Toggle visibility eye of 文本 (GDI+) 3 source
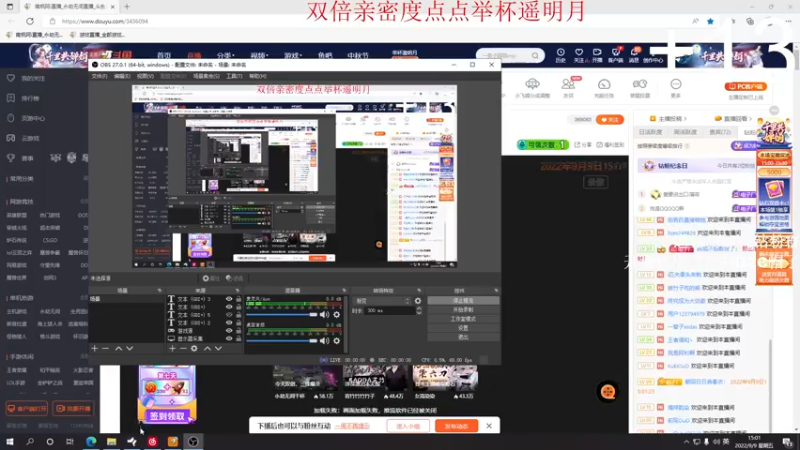This screenshot has height=450, width=800. coord(229,299)
